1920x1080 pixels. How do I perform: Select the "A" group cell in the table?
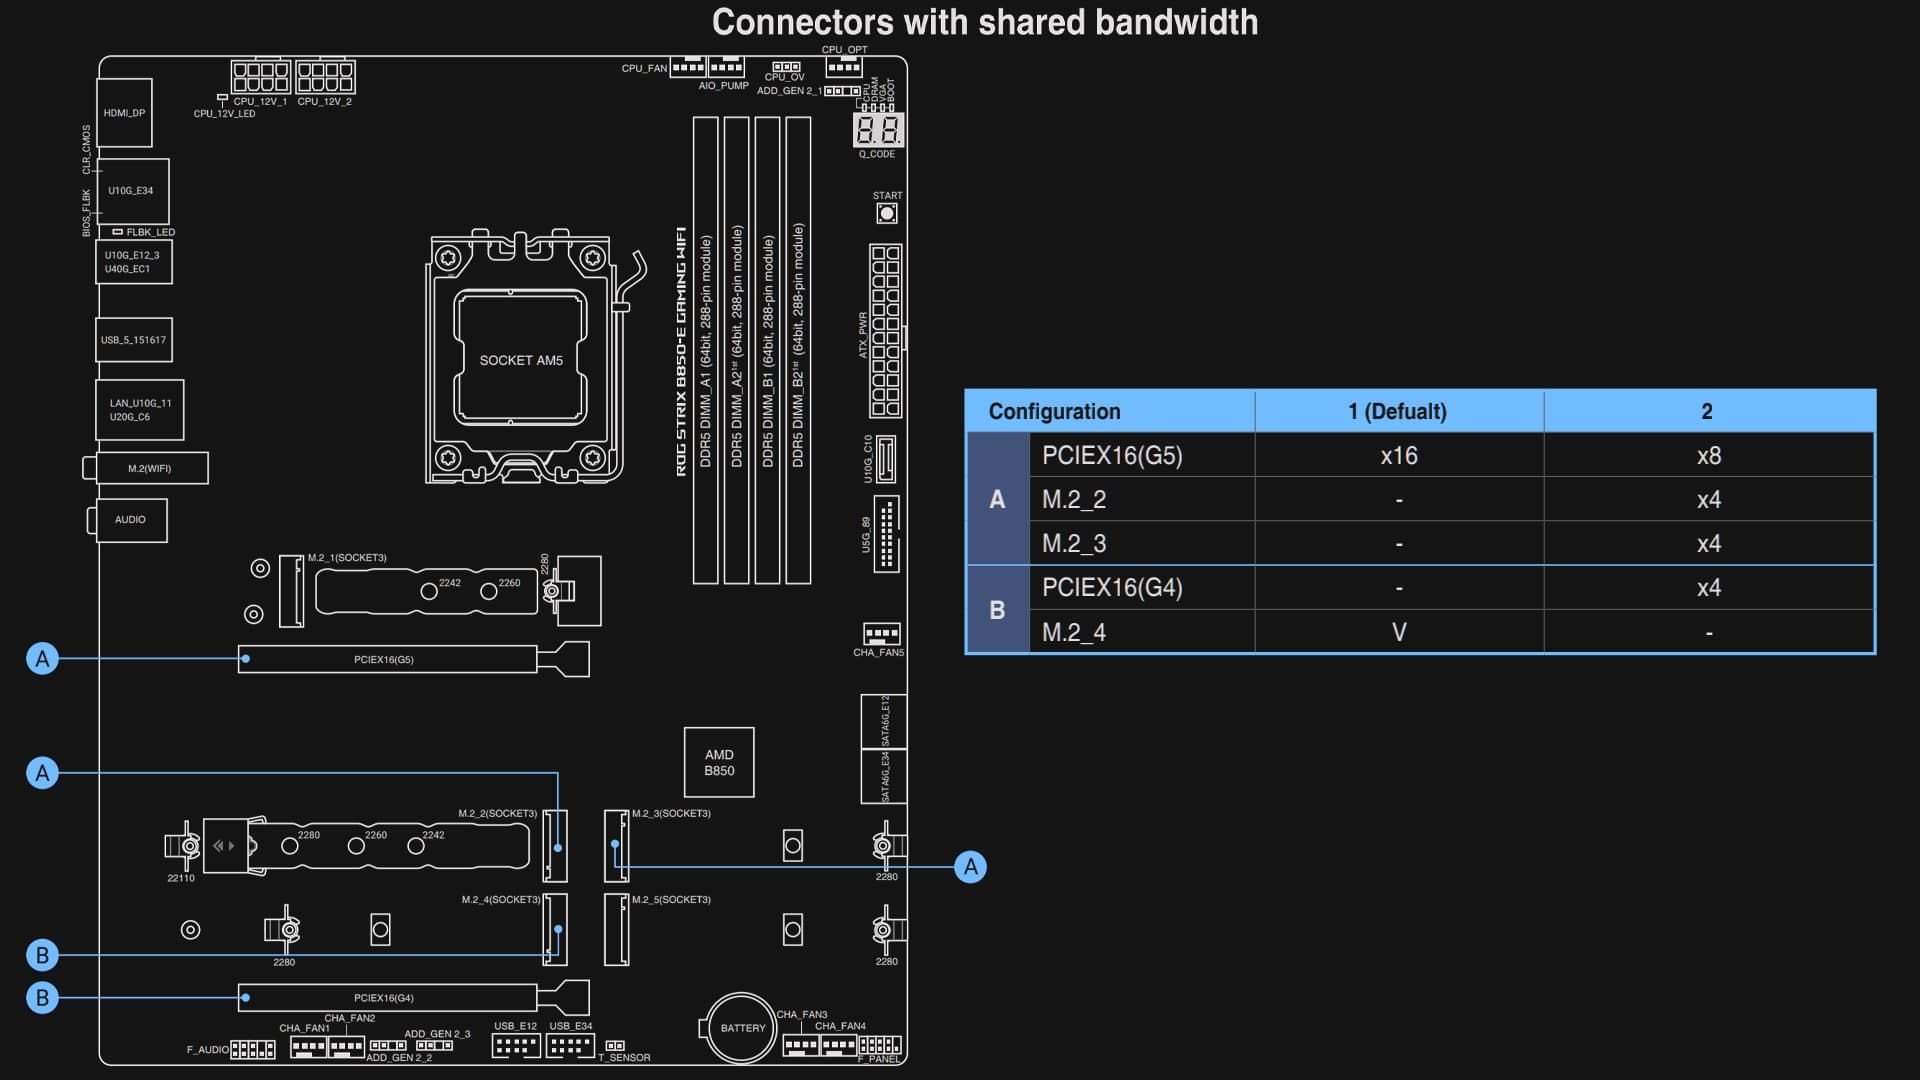[997, 499]
